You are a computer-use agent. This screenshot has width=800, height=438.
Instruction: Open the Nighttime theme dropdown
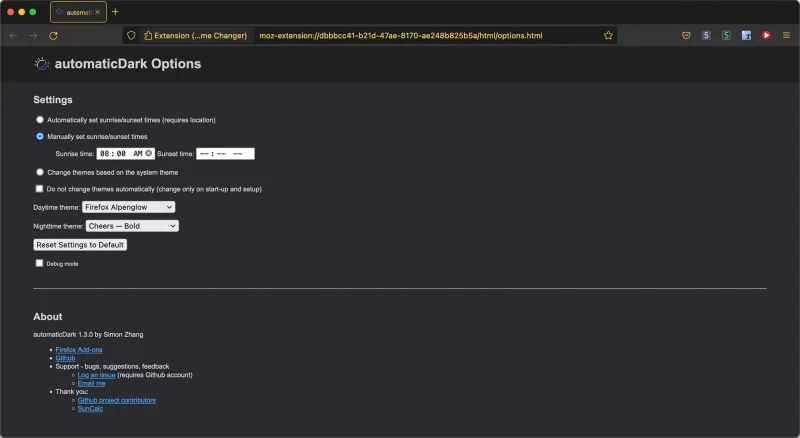(132, 226)
